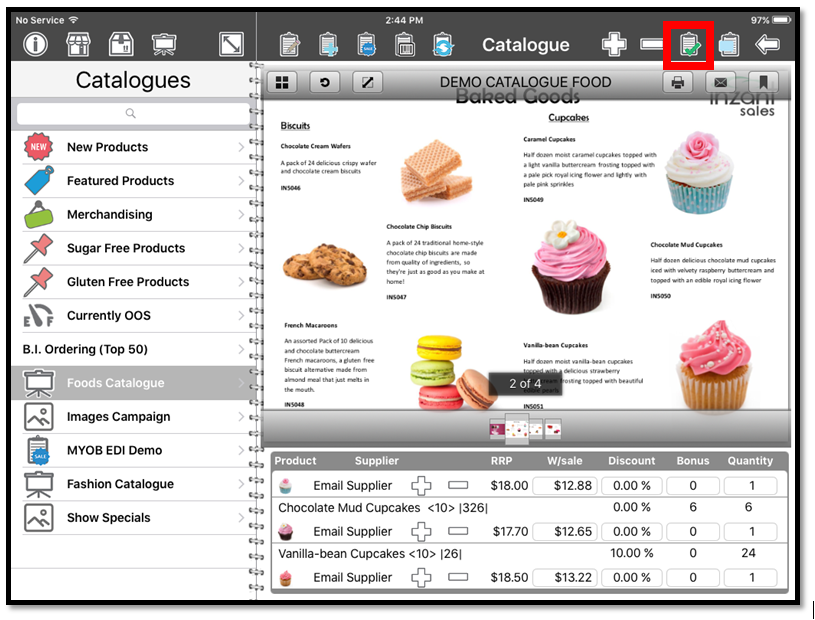Tap the clipboard with plus icon

[x=328, y=45]
